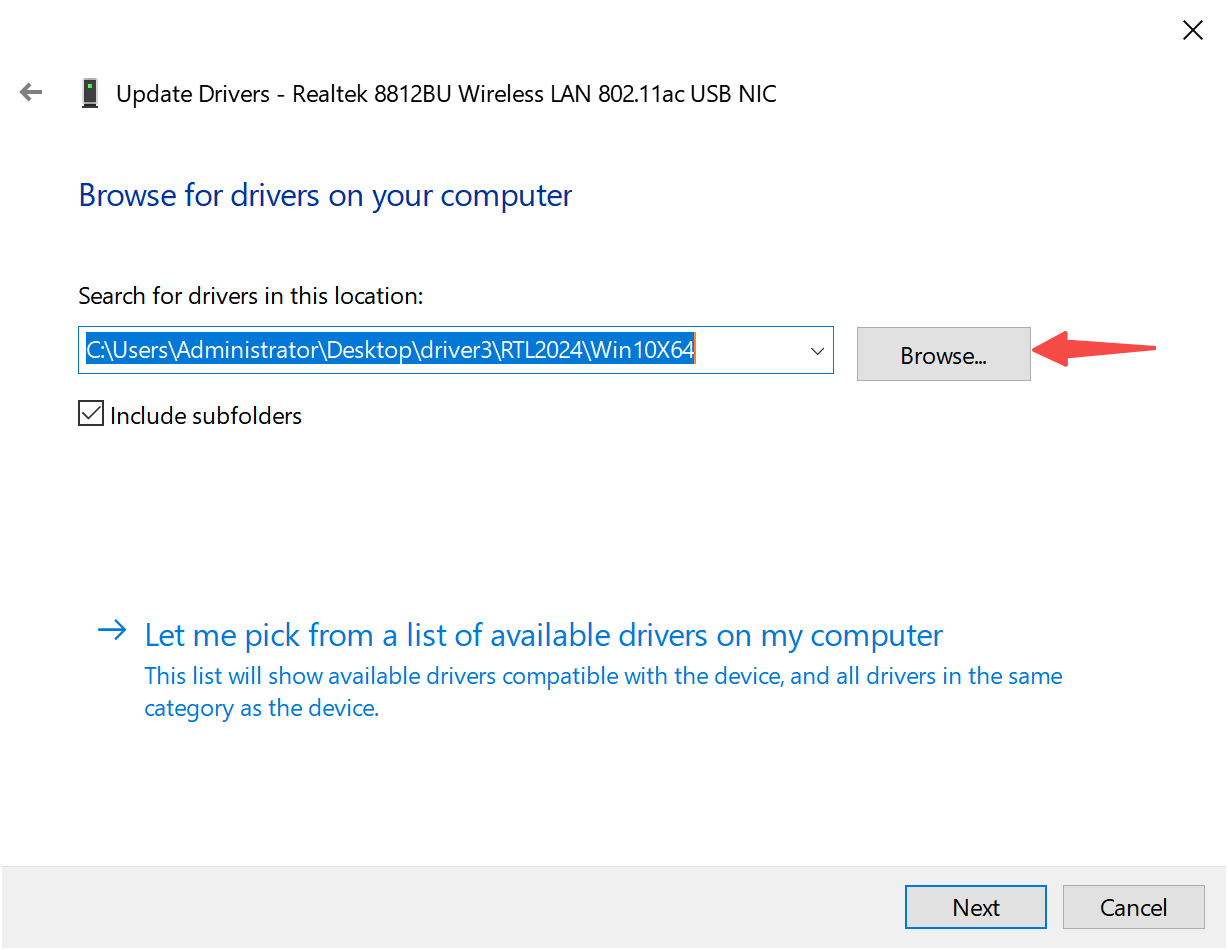Expand the driver location path dropdown

(817, 351)
